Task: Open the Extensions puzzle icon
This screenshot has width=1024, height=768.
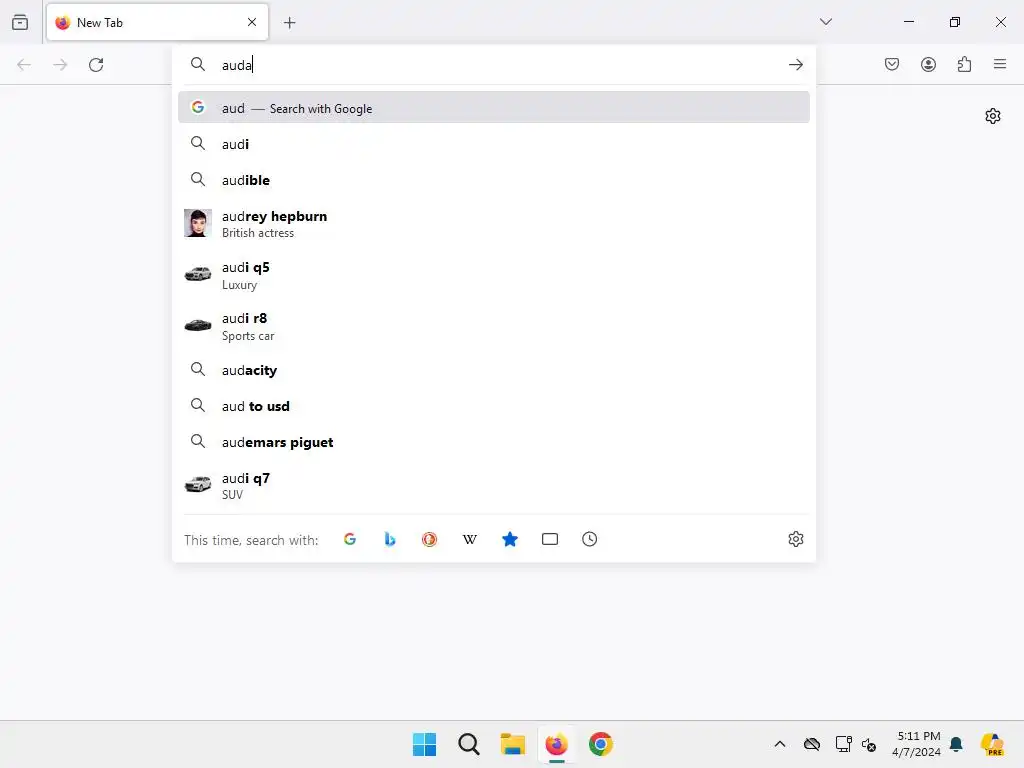Action: point(964,64)
